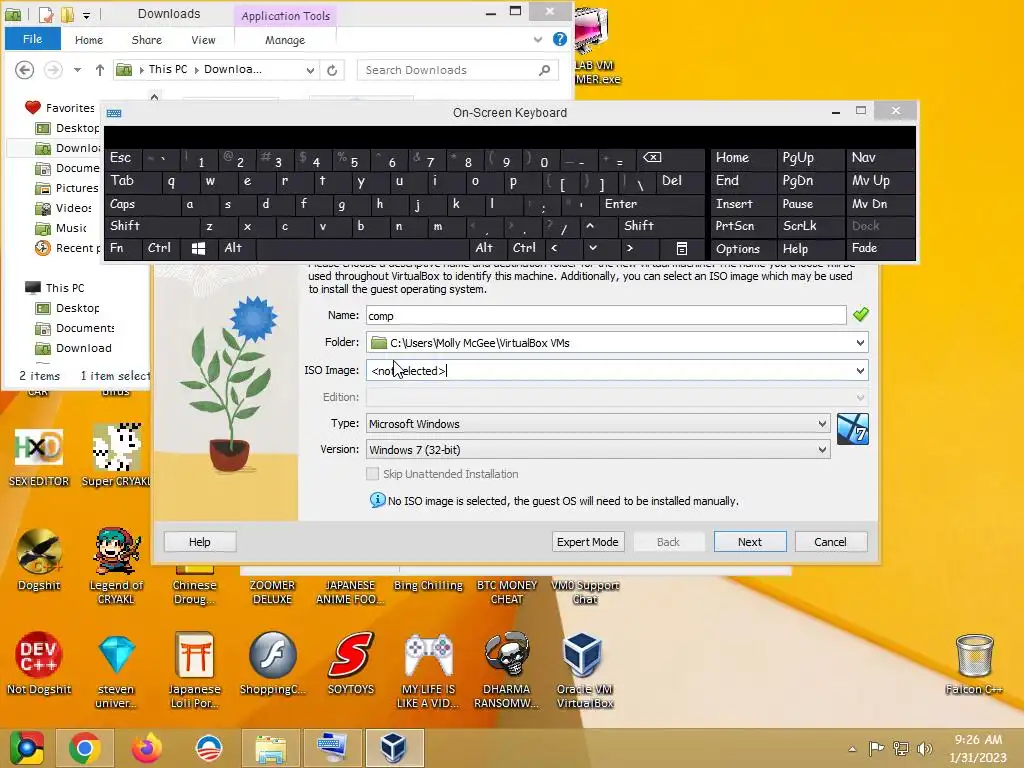Open the Version dropdown showing Windows 7 (32-bit)

point(598,449)
